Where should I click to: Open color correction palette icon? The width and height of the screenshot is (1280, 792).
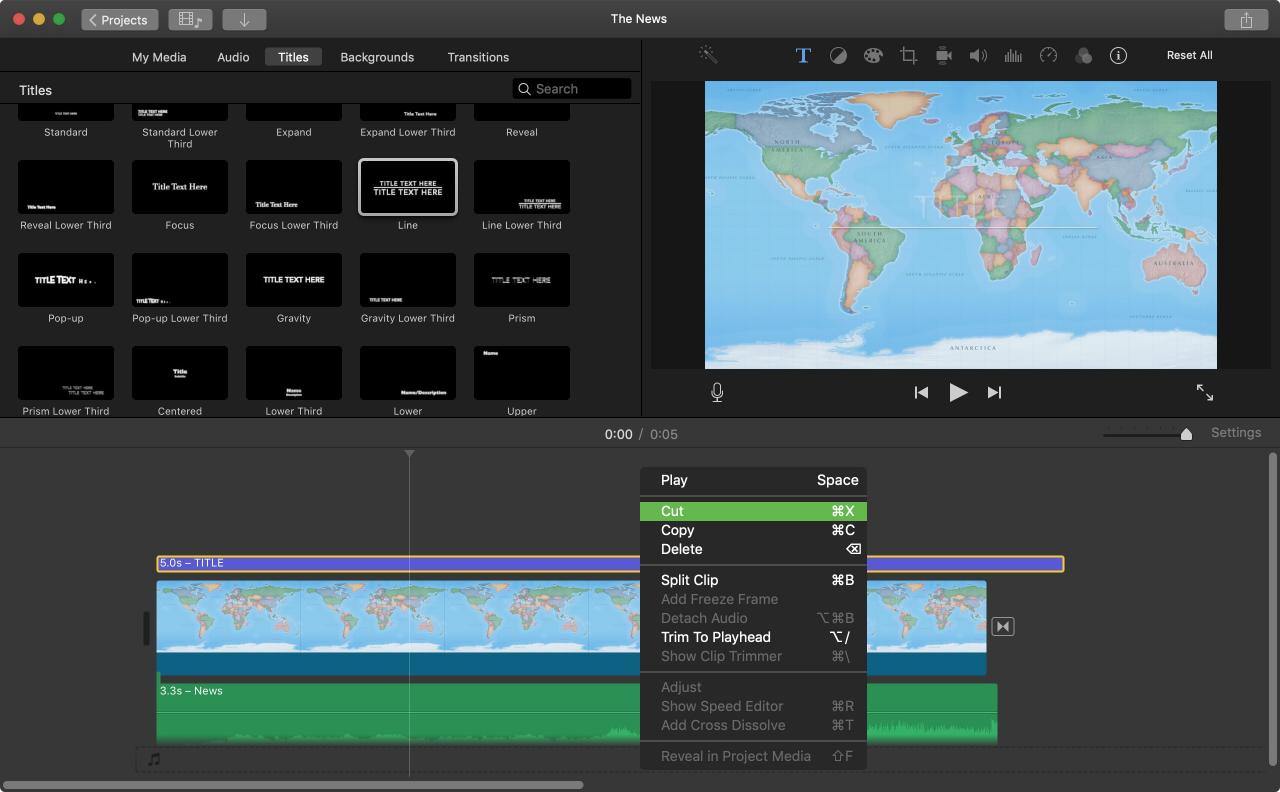pos(873,55)
